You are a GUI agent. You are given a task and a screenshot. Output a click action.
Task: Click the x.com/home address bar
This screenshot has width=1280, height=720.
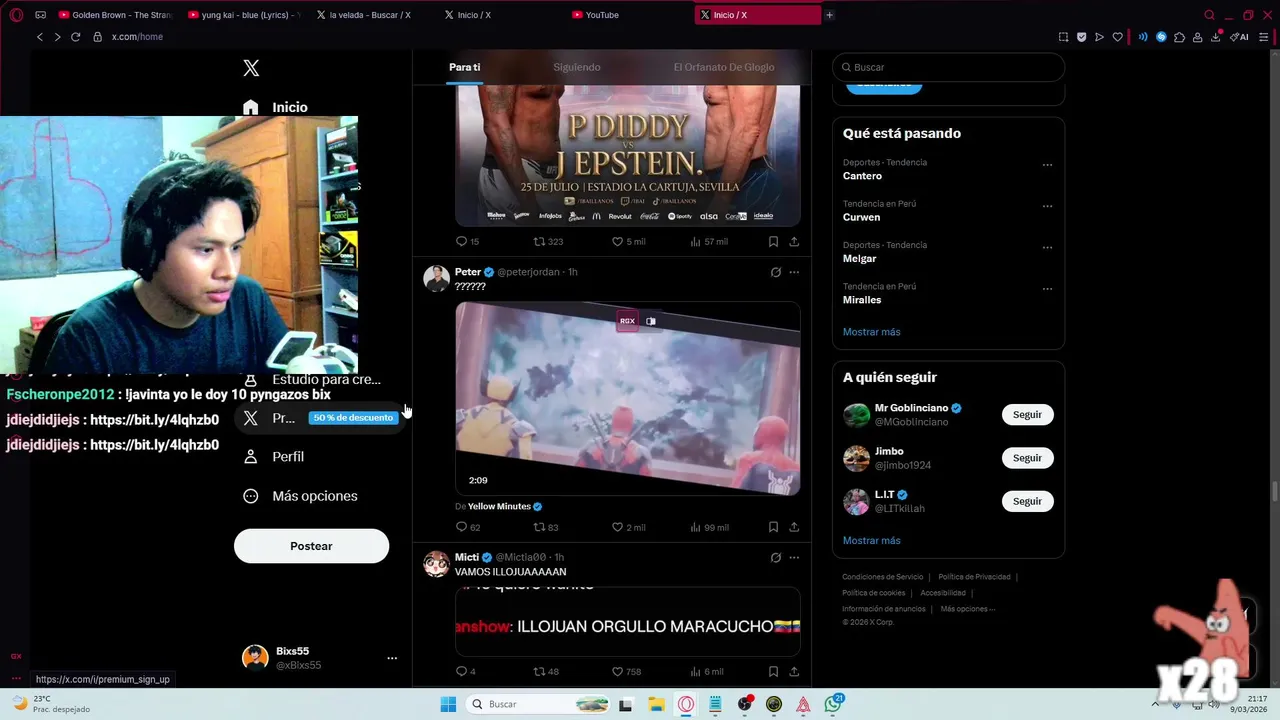tap(137, 37)
